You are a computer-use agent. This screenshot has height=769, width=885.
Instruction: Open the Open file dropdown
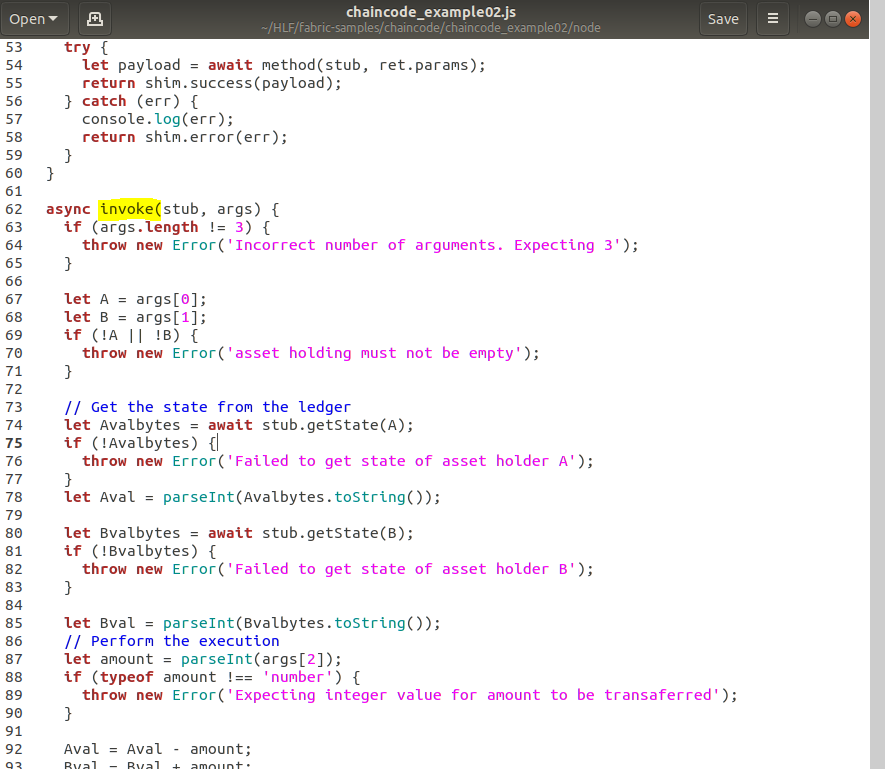pos(34,19)
